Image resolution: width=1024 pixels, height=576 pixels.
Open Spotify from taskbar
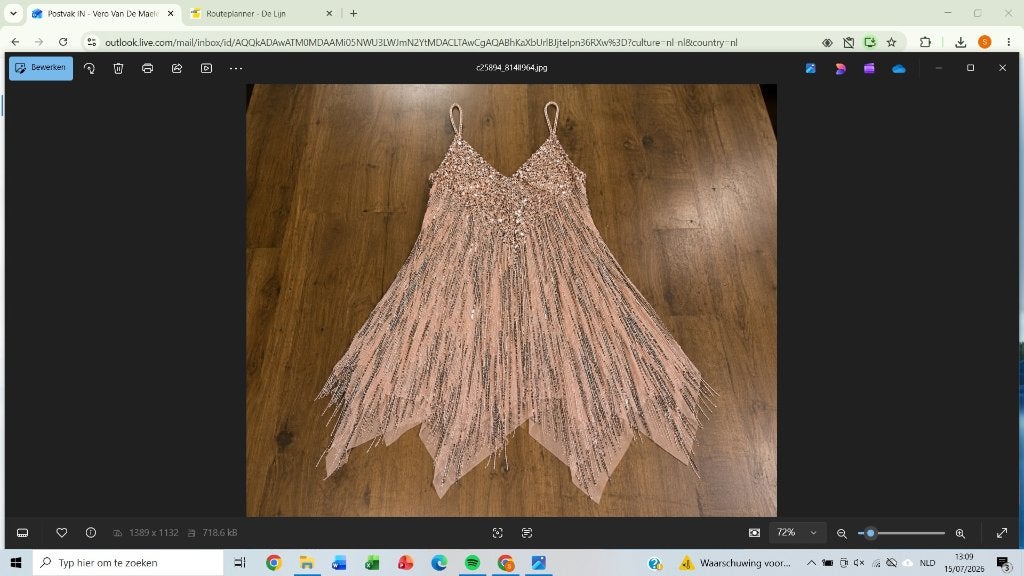[472, 562]
